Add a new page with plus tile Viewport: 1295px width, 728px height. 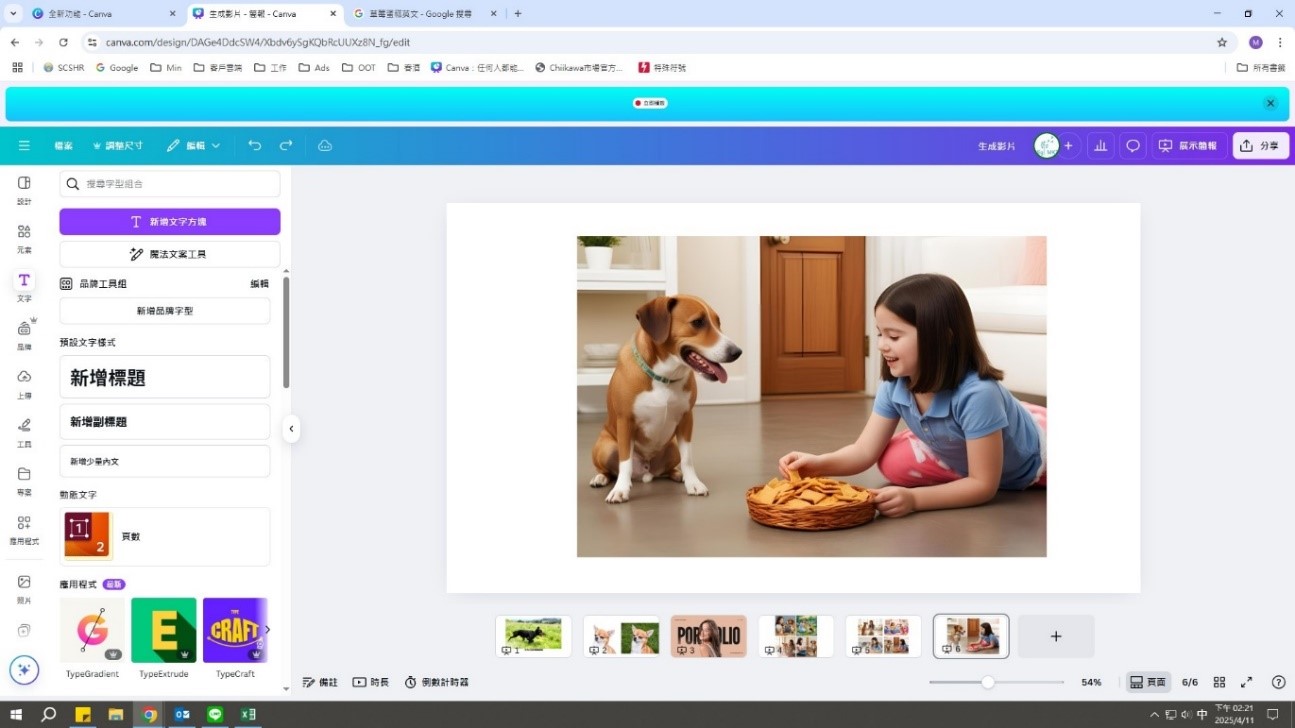pos(1056,636)
